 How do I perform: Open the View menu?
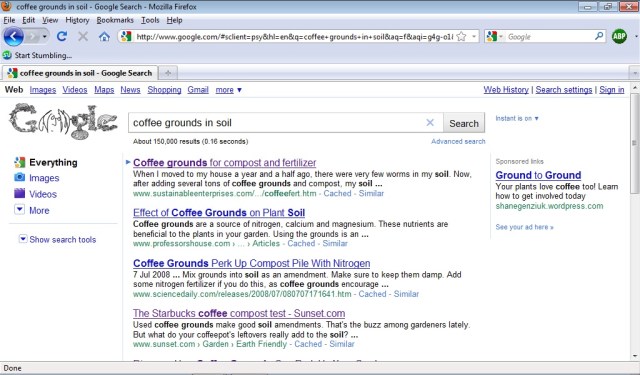pos(50,20)
